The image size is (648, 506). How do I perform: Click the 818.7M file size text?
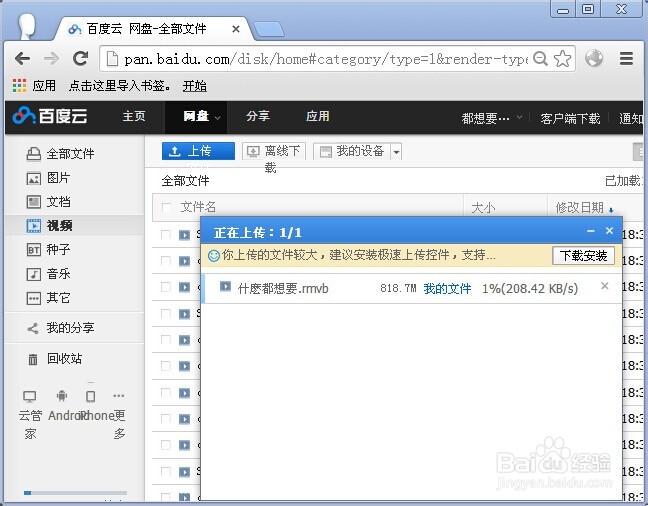(398, 288)
